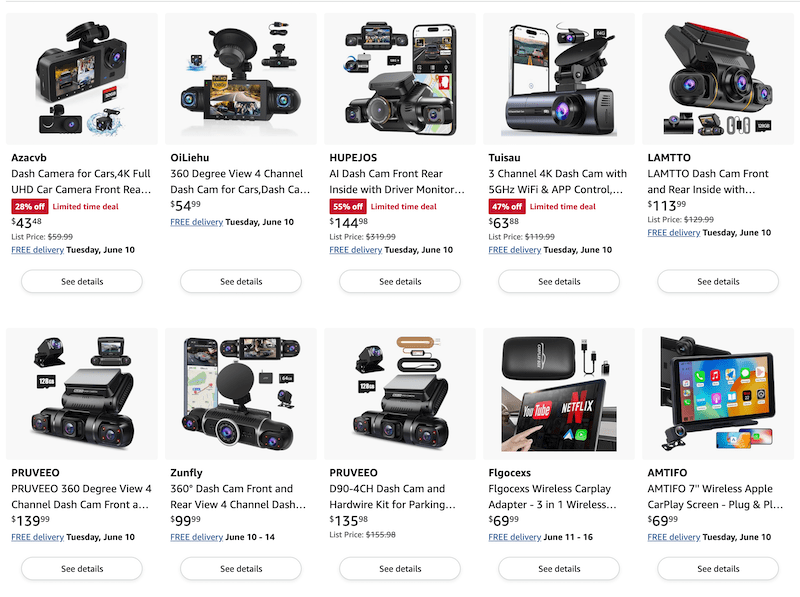Click the 28% off badge on Azacvb
Screen dimensions: 800x597
click(x=30, y=207)
